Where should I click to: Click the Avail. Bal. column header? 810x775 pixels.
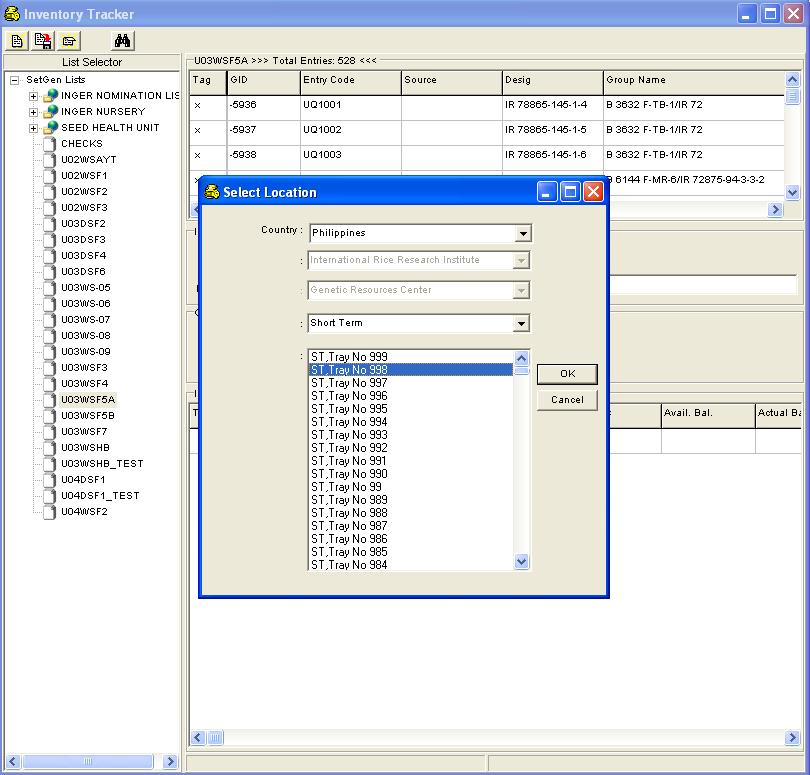click(x=708, y=415)
